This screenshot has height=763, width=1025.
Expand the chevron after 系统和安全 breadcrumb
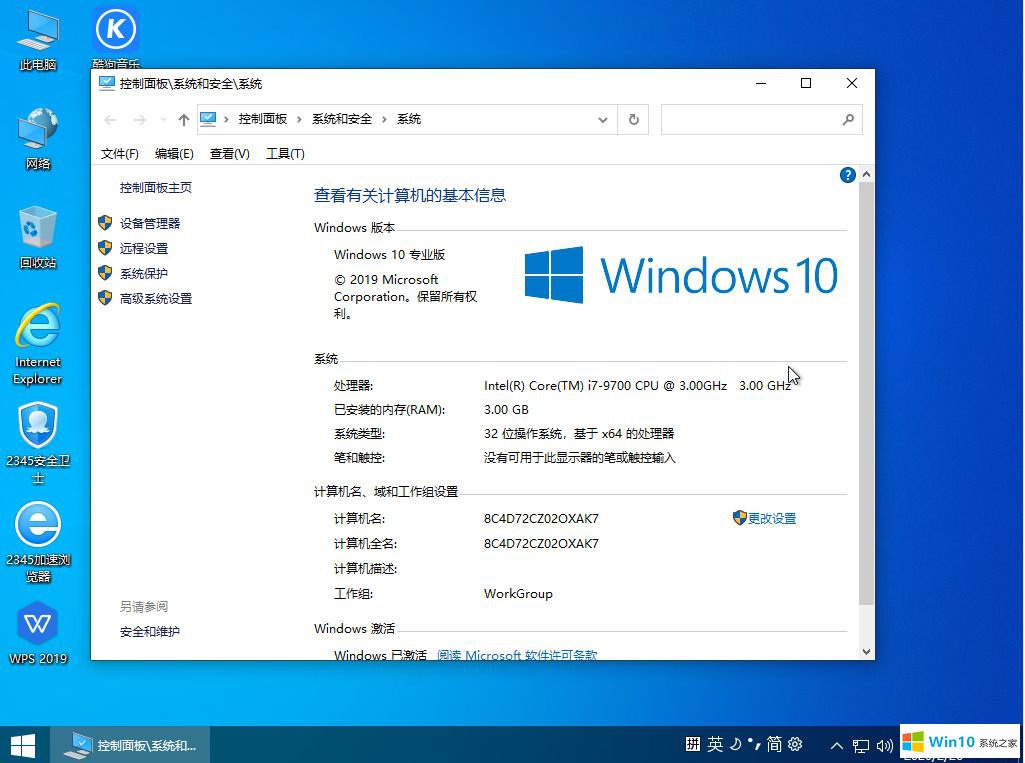pyautogui.click(x=384, y=119)
